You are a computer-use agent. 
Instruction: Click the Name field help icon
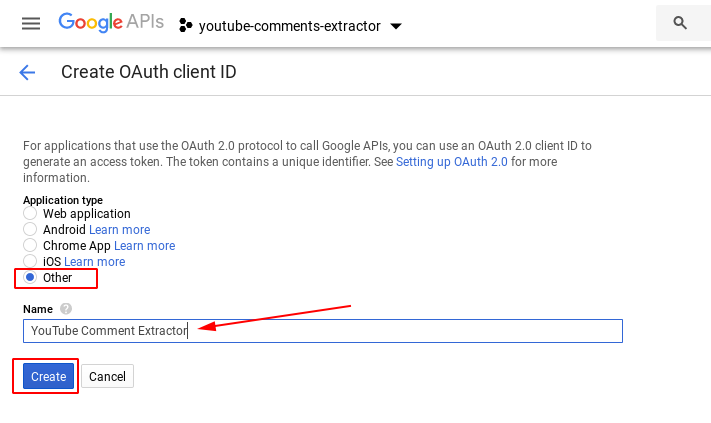[66, 310]
